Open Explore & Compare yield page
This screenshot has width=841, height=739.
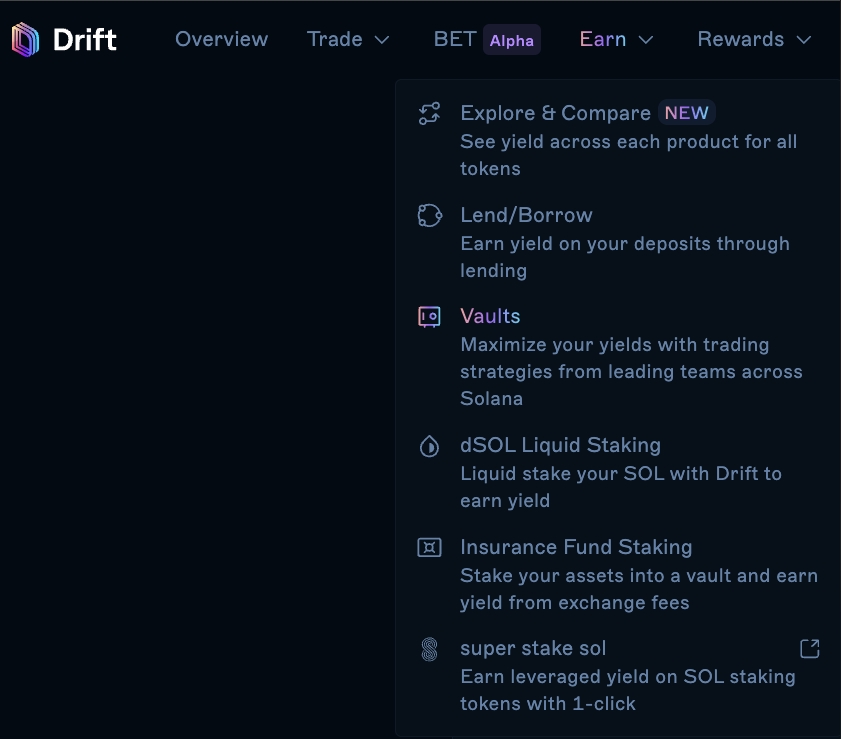pos(555,113)
